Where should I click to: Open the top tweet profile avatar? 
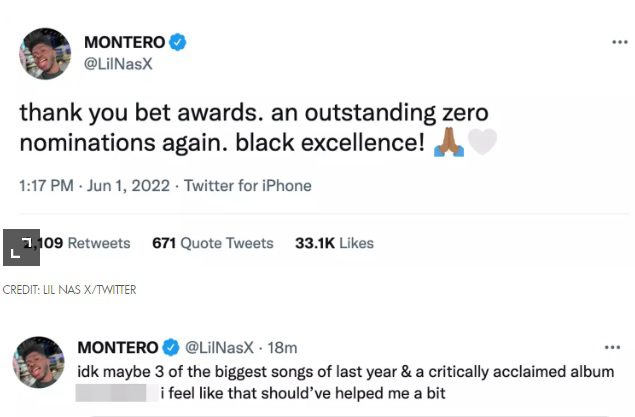45,54
